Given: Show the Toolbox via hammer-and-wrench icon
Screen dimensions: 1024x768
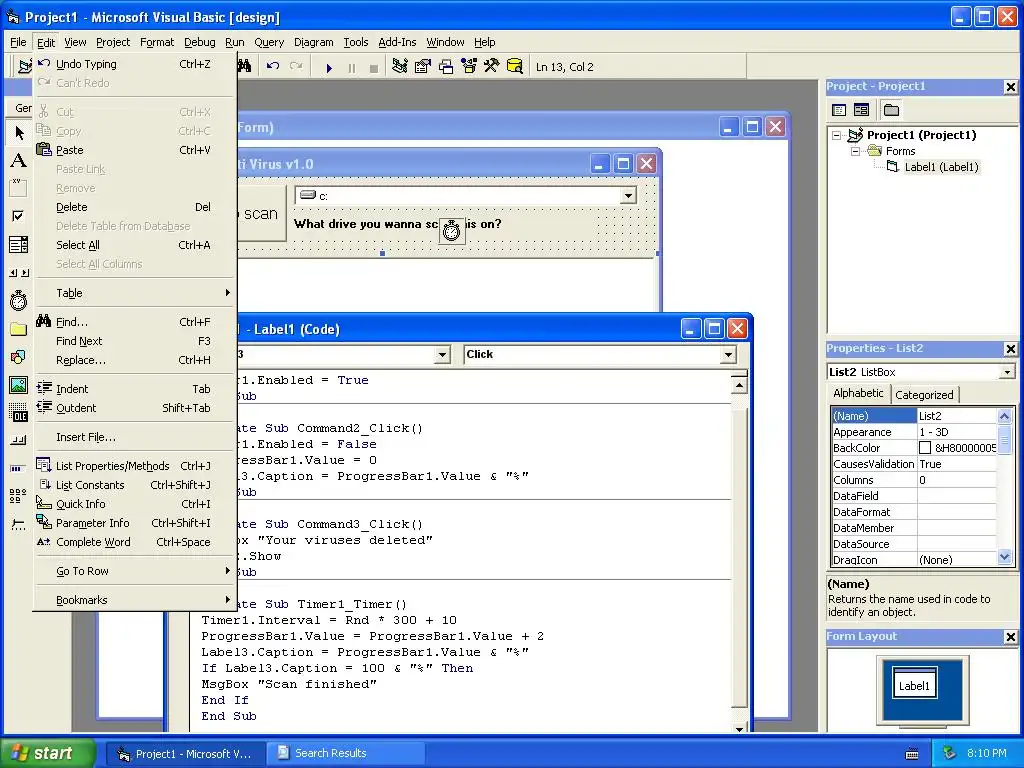Looking at the screenshot, I should click(x=491, y=67).
